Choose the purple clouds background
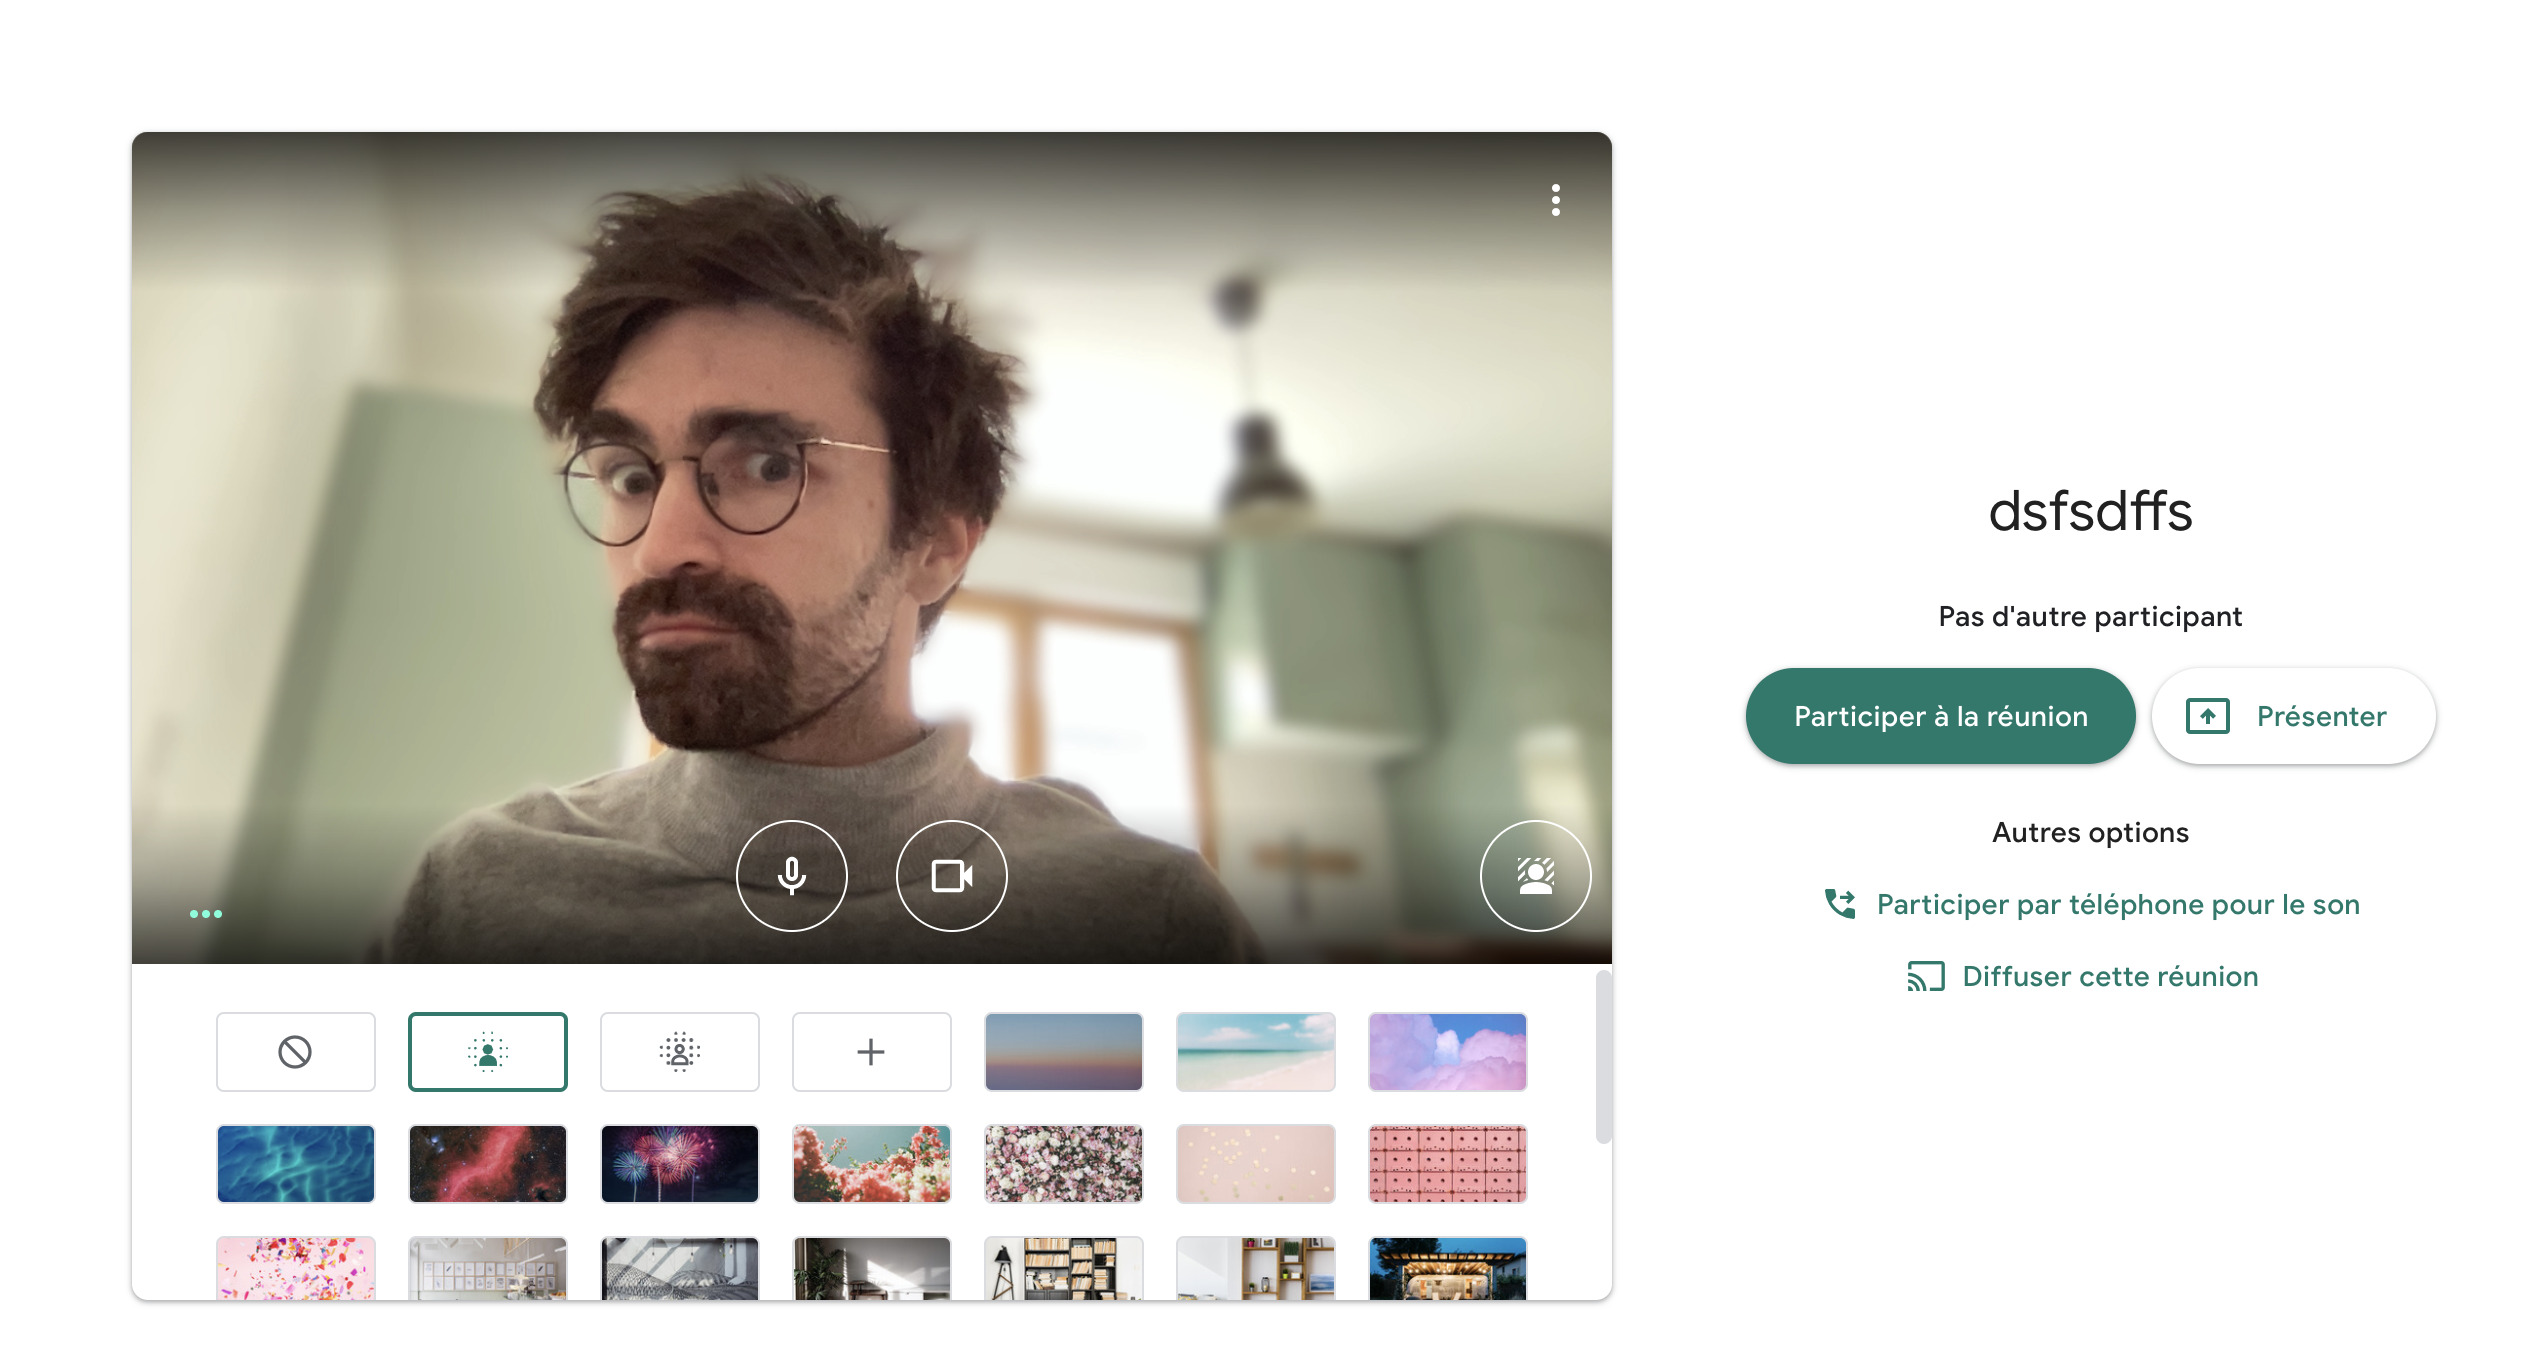The width and height of the screenshot is (2542, 1370). coord(1448,1052)
